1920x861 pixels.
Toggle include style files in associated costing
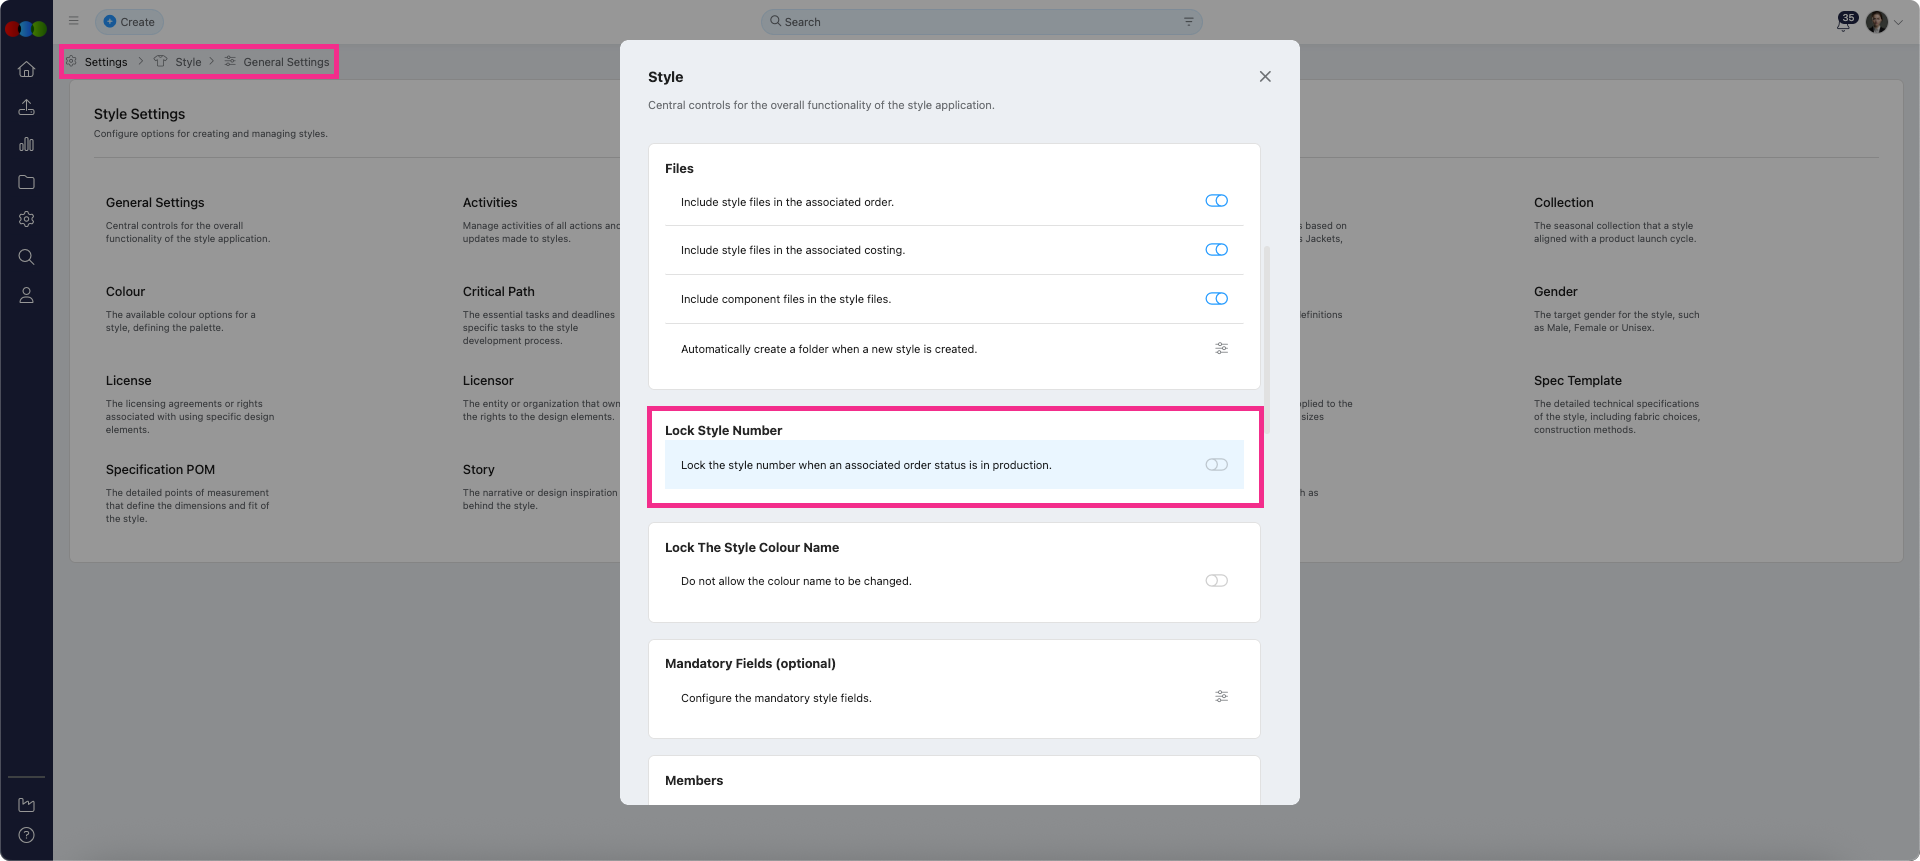click(x=1216, y=250)
